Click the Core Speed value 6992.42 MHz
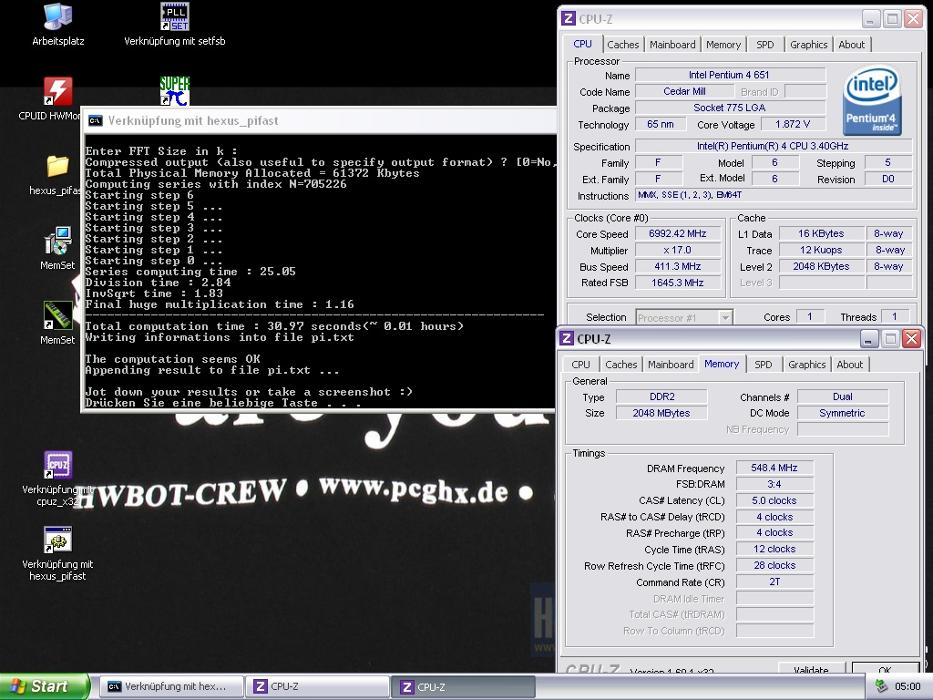Screen dimensions: 933x700 click(x=678, y=234)
